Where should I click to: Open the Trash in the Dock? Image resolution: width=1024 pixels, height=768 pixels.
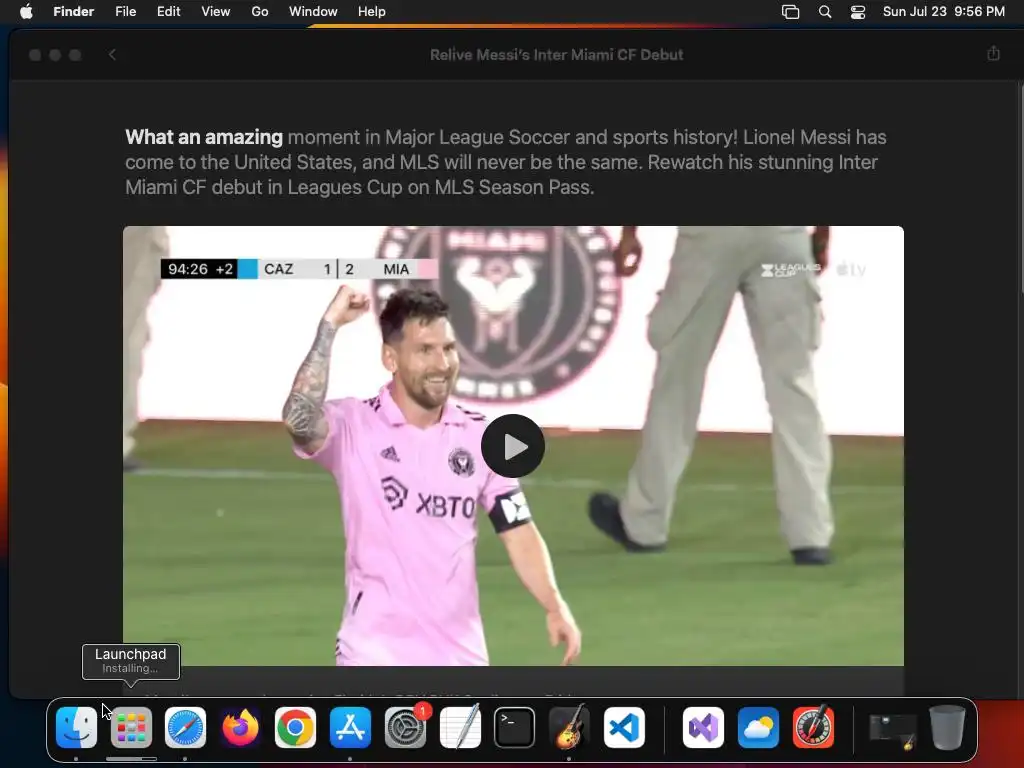(948, 728)
